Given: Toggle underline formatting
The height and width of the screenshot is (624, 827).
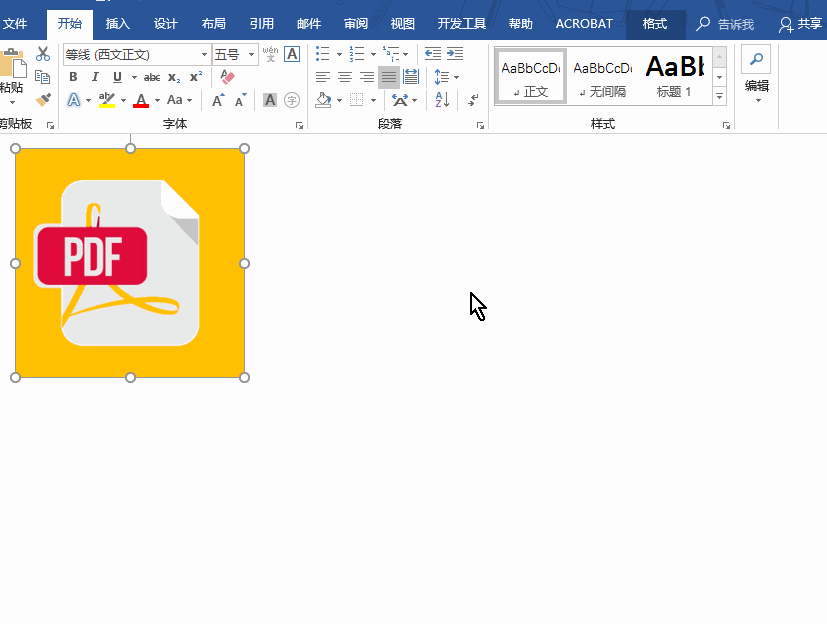Looking at the screenshot, I should pos(117,78).
